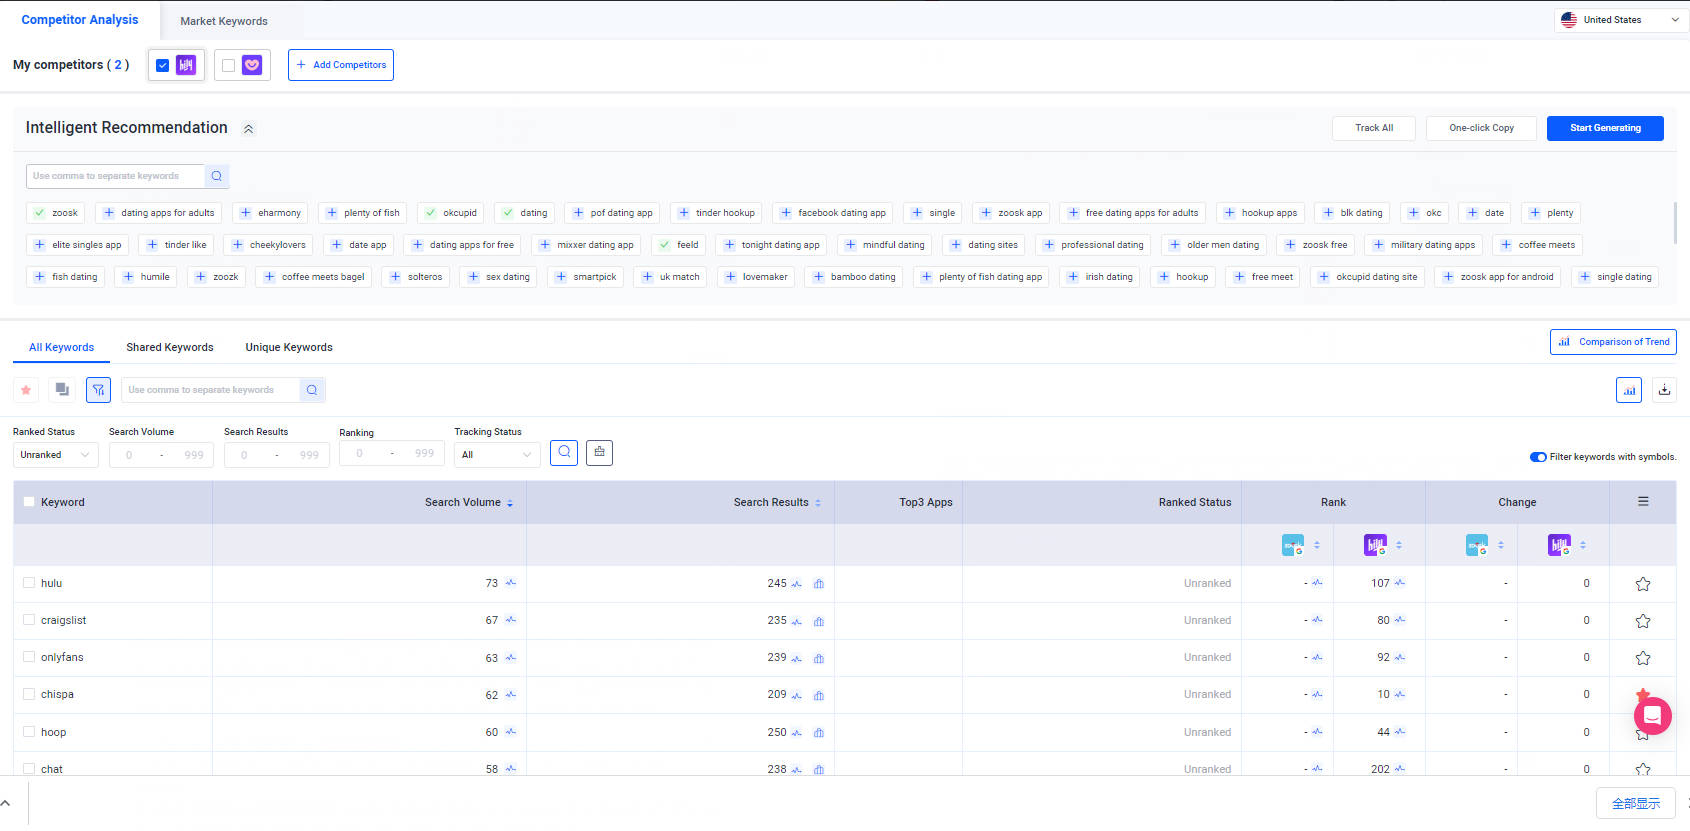Select the Unique Keywords tab

(289, 348)
